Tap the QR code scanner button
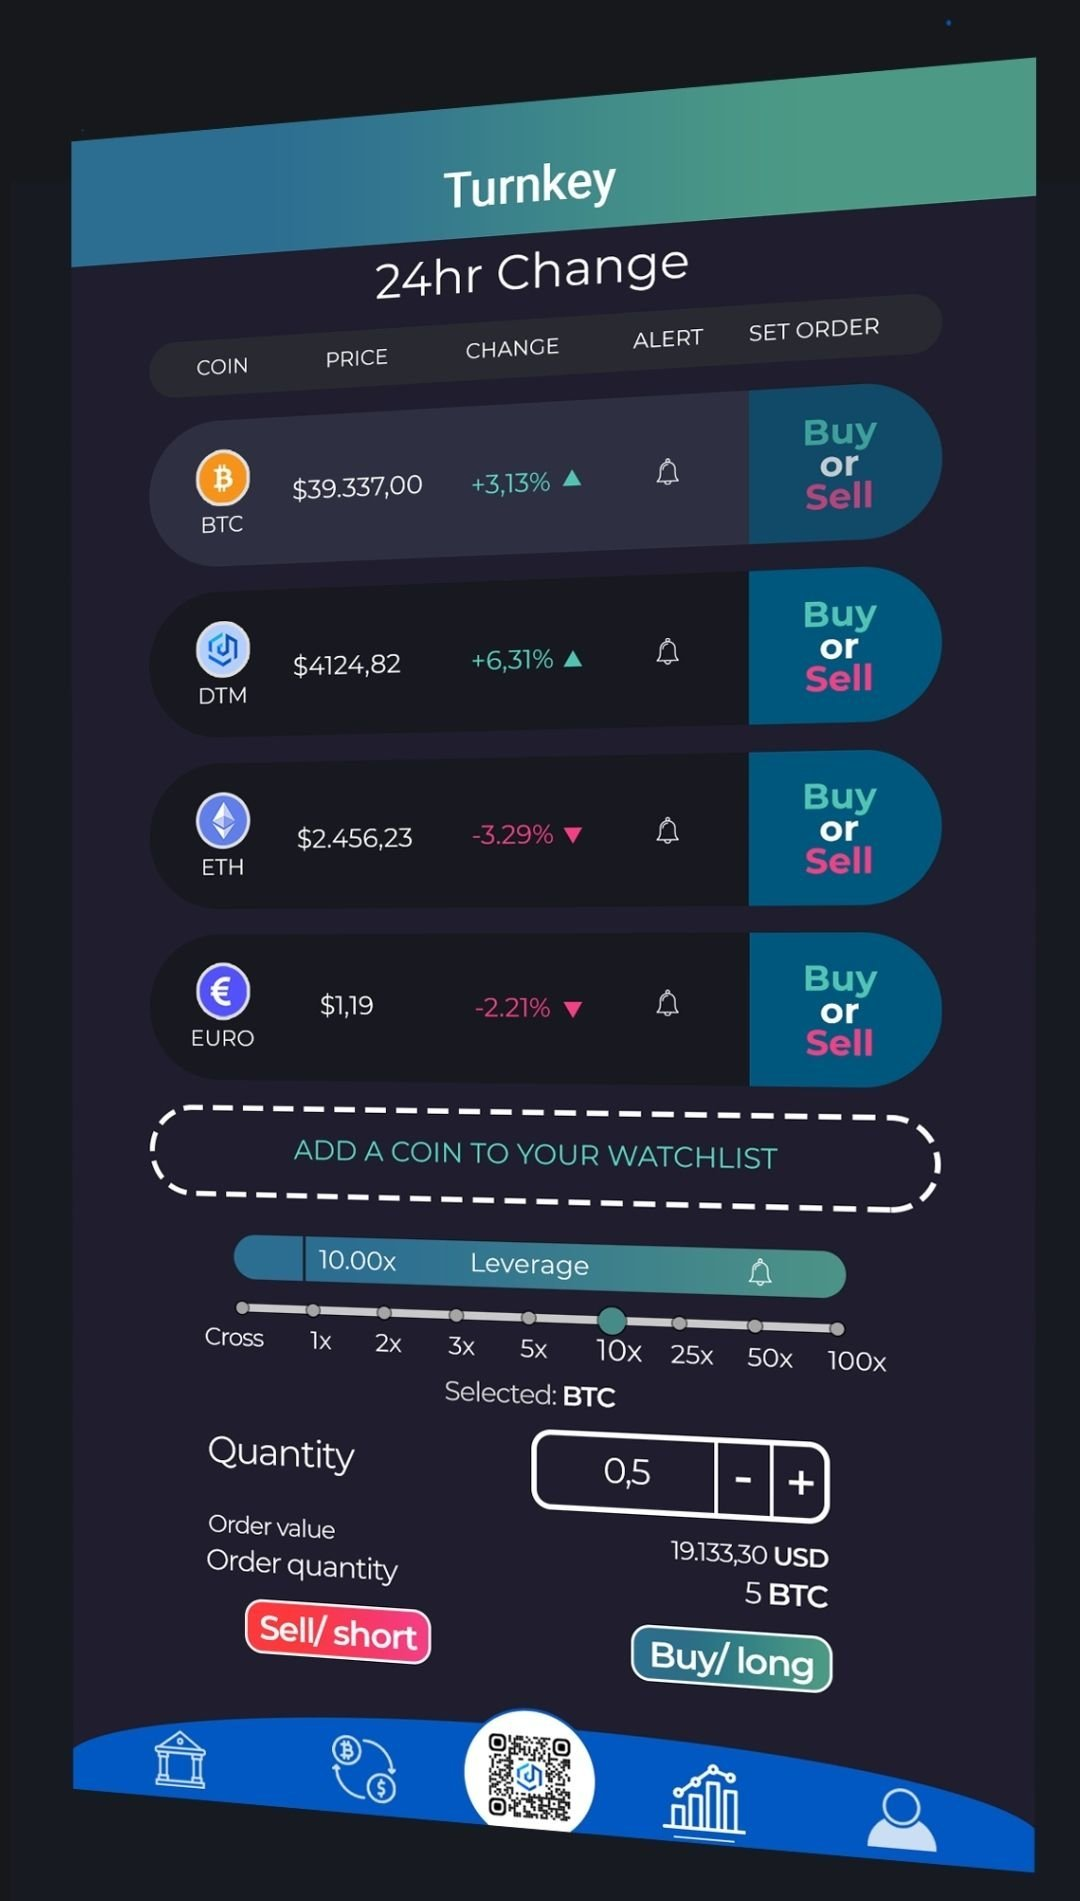1080x1901 pixels. click(x=529, y=1776)
